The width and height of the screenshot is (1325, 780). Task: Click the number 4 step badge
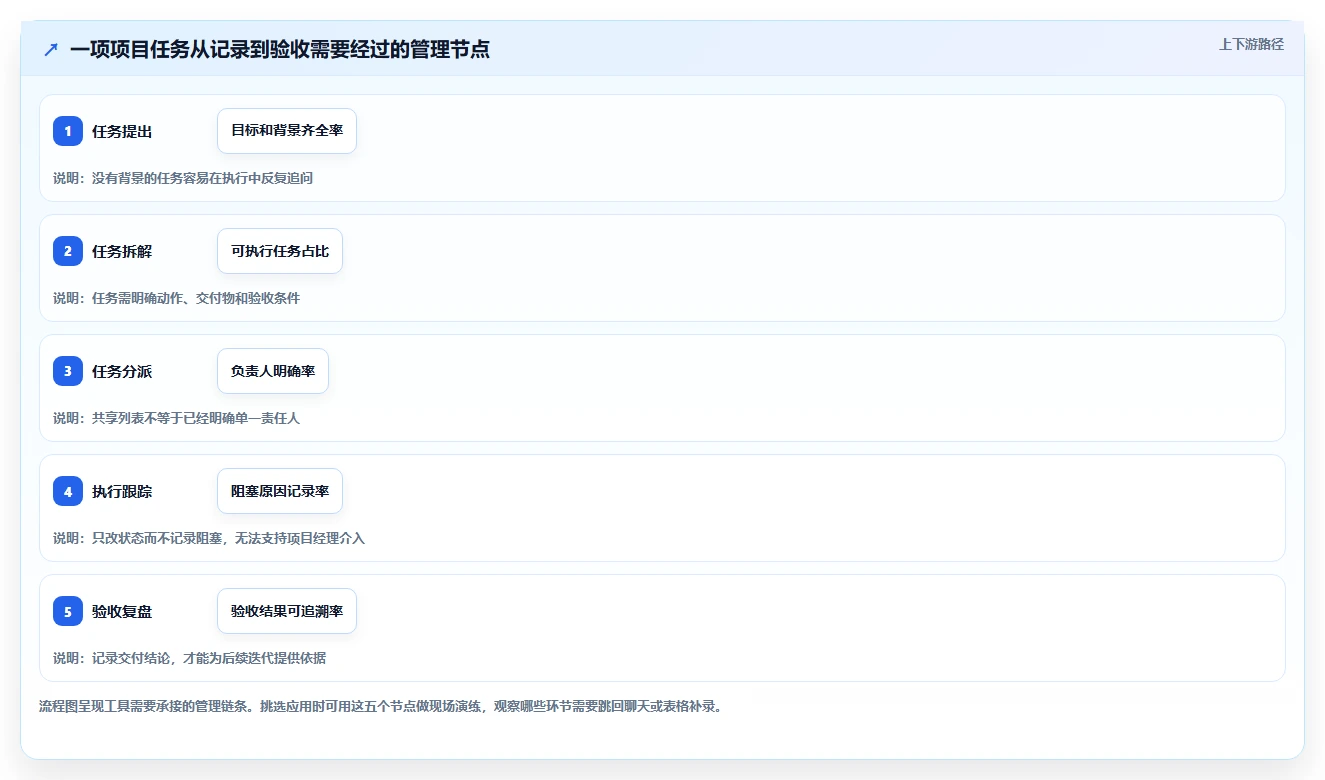click(x=68, y=491)
